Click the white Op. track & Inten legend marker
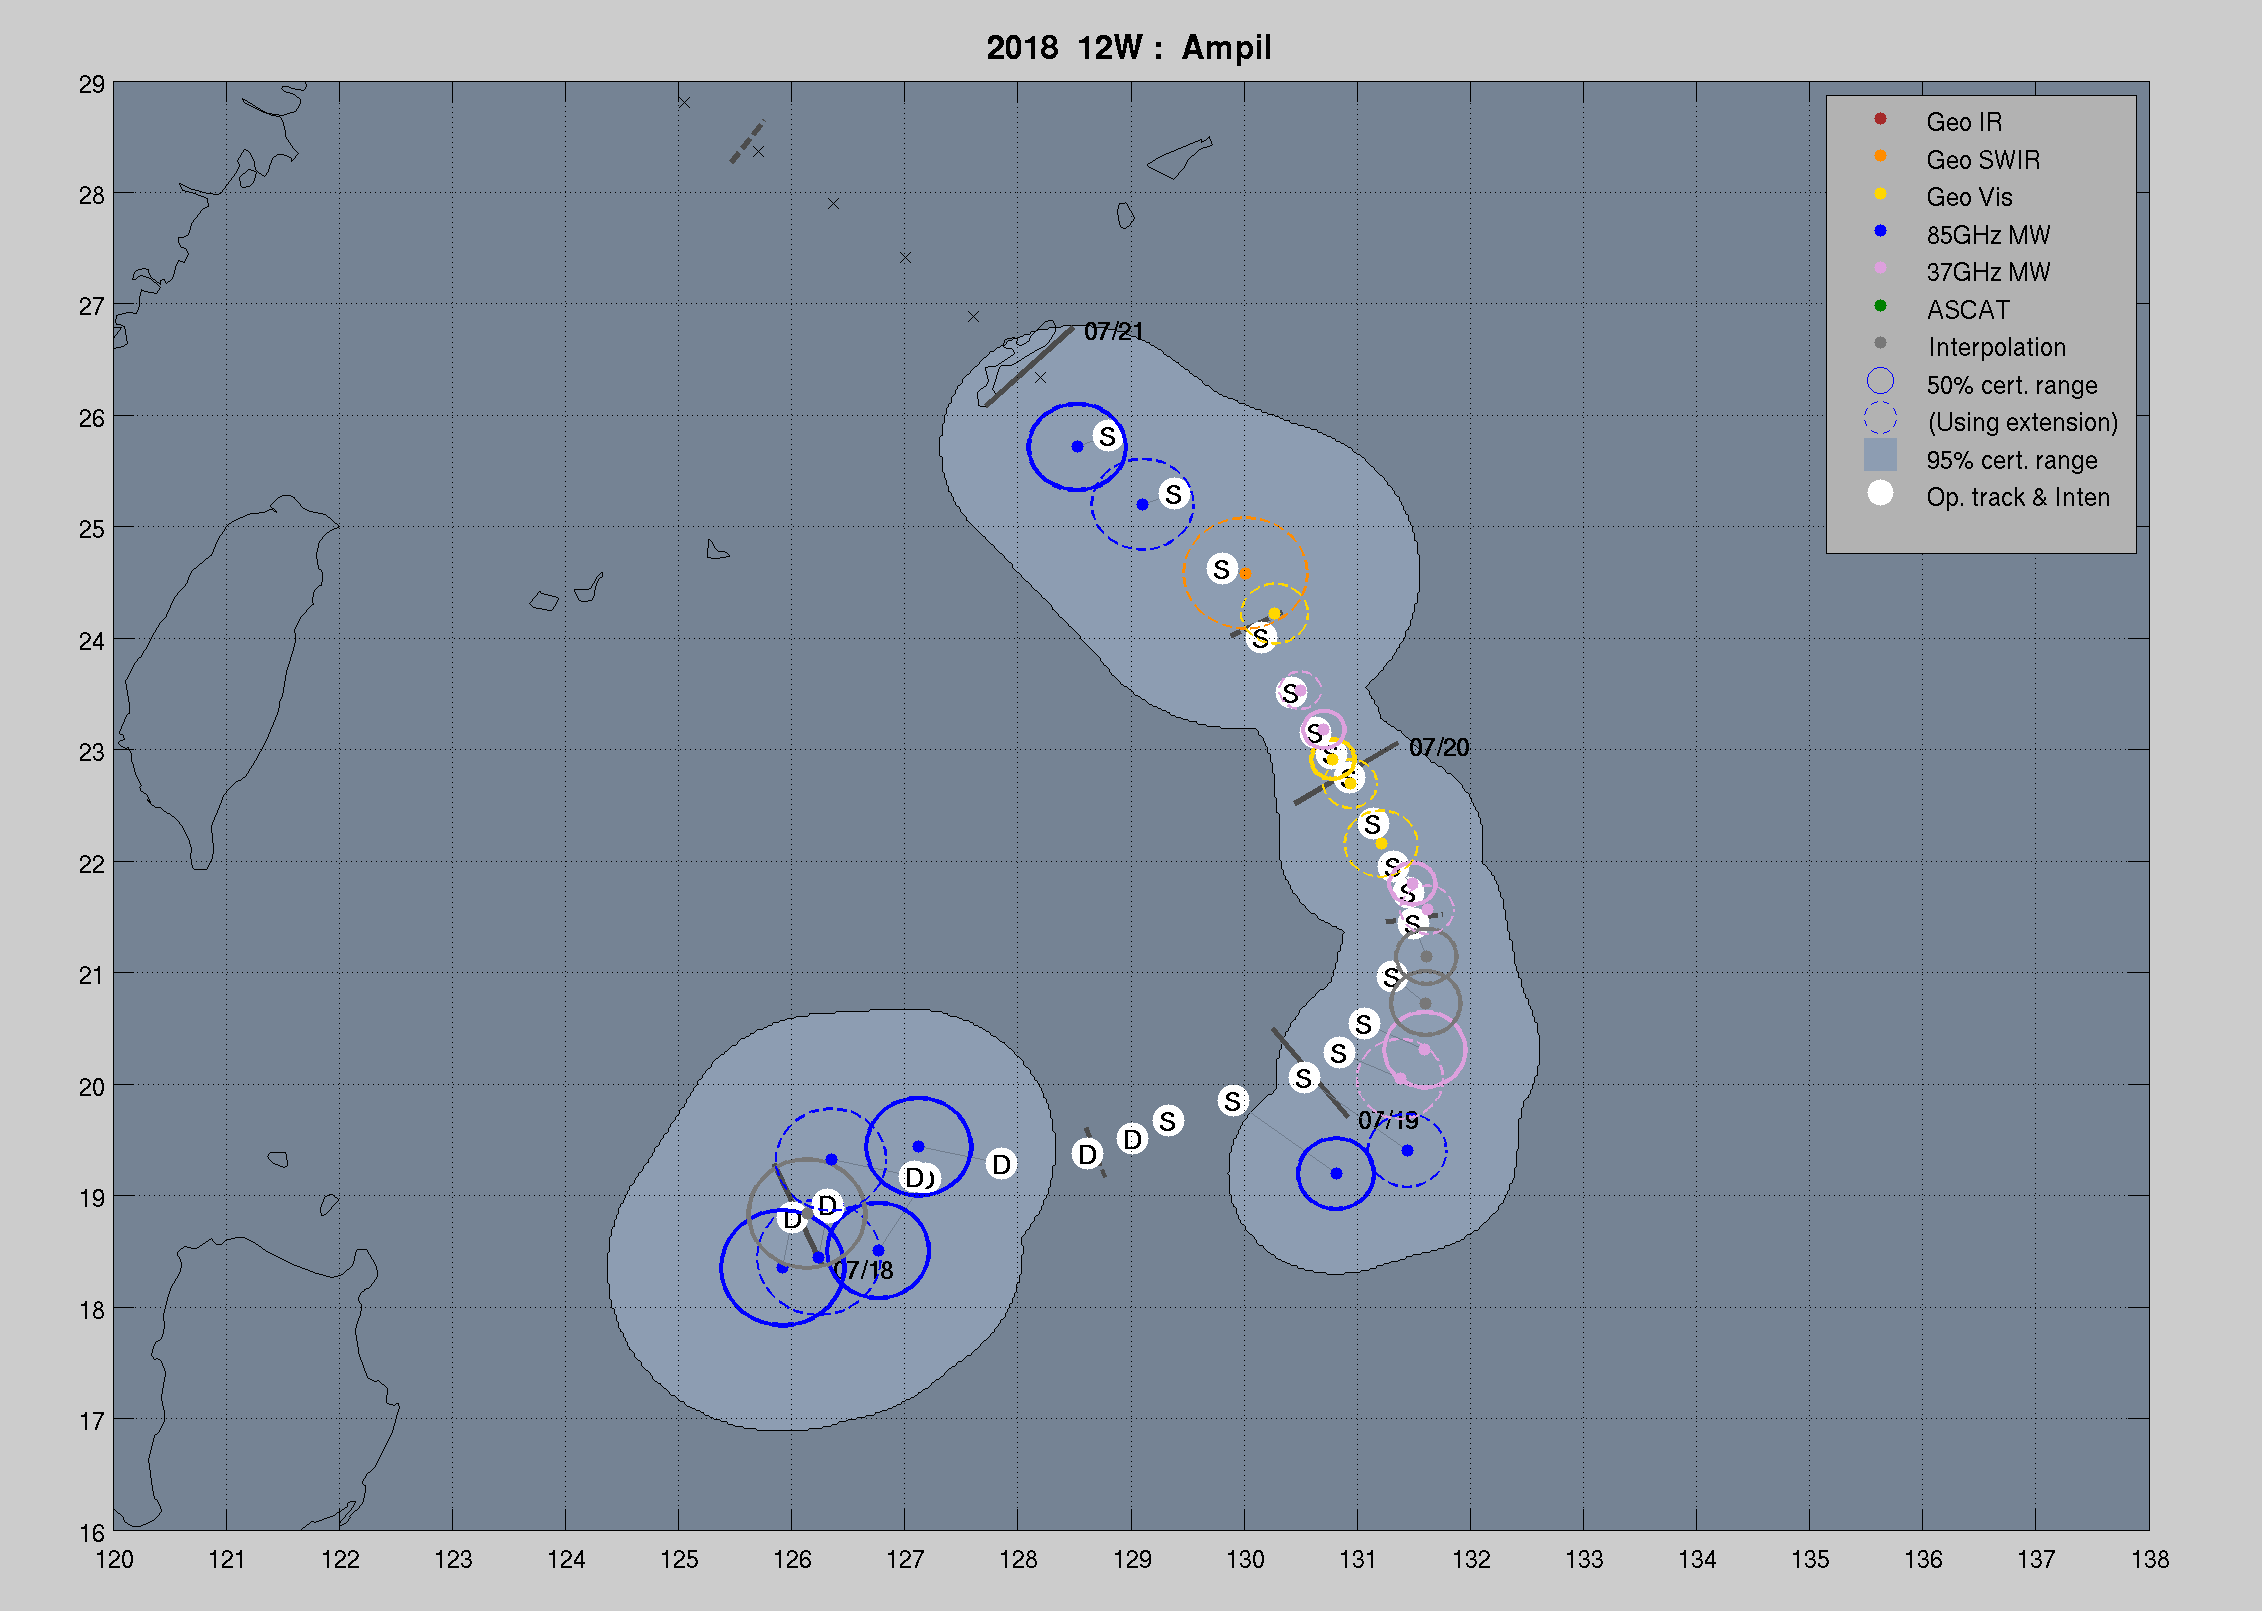 1880,493
